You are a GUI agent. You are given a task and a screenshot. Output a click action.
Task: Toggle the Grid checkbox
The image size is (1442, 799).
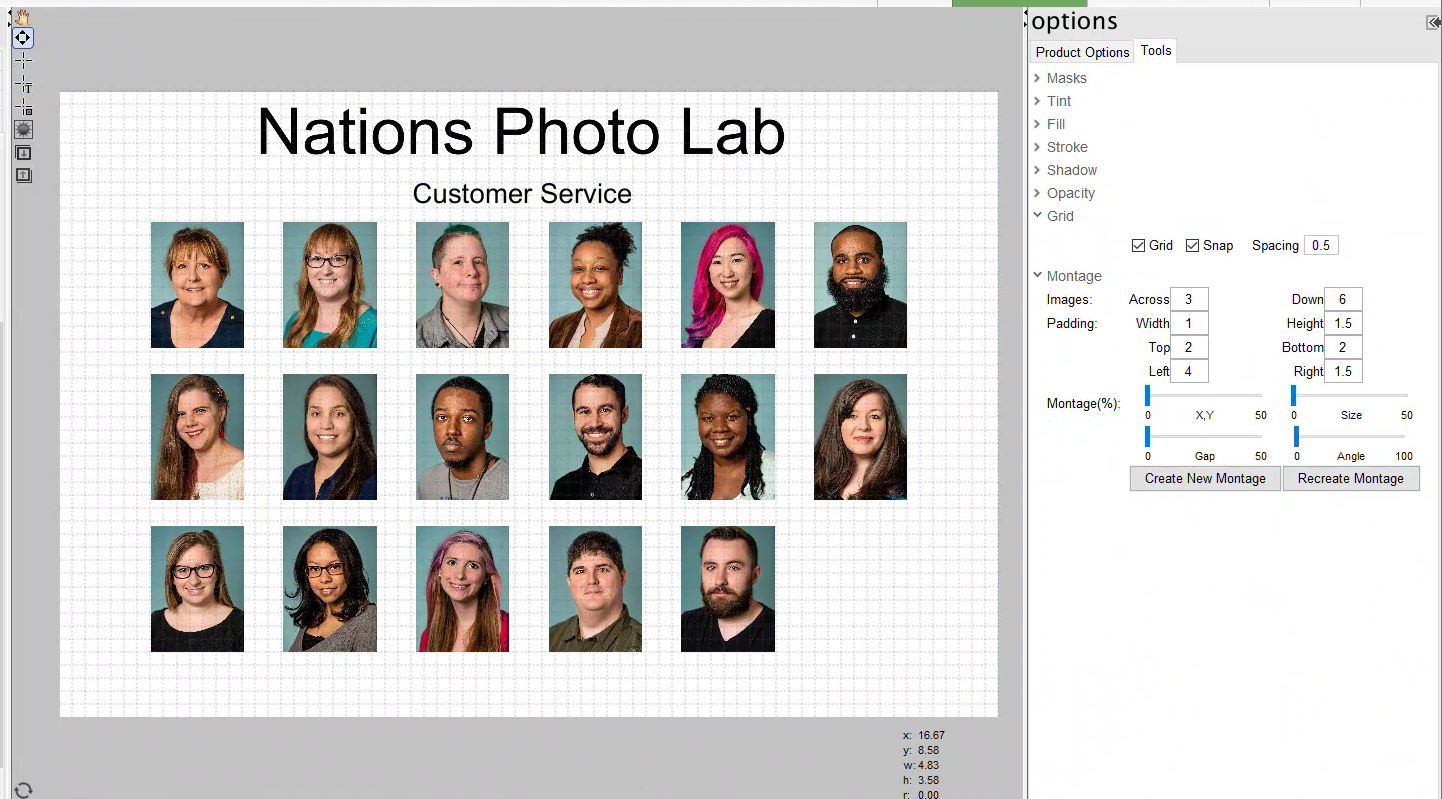tap(1138, 245)
